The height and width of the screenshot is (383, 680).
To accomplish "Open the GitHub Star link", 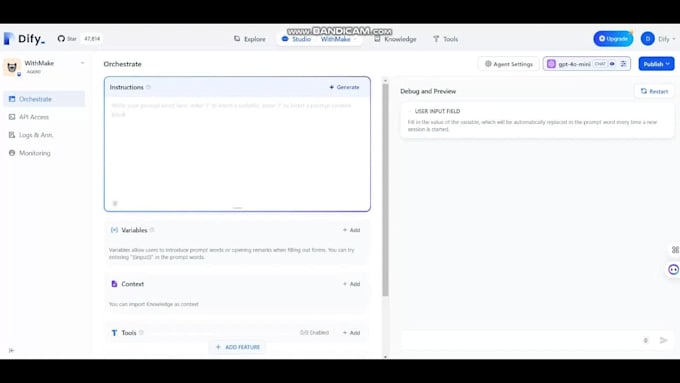I will (x=67, y=39).
